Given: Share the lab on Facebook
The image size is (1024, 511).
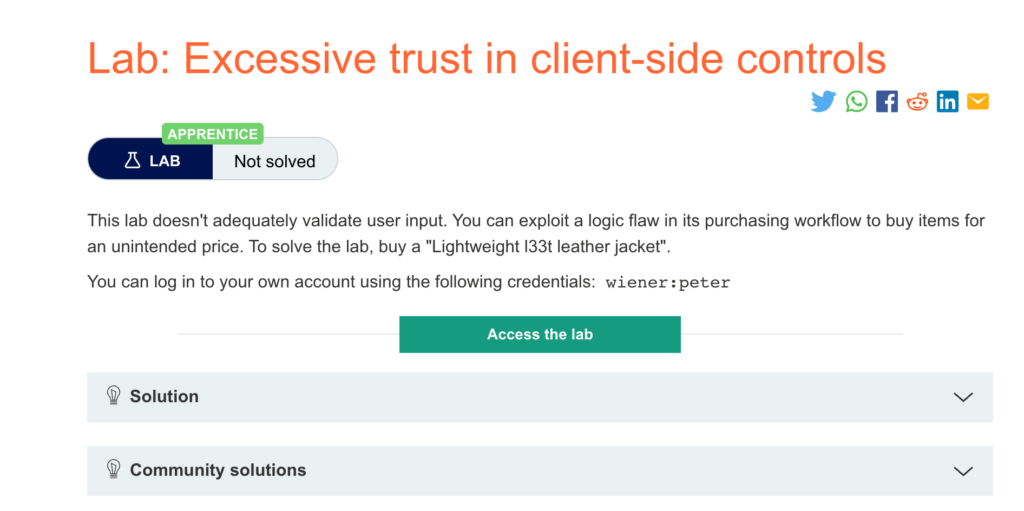Looking at the screenshot, I should pyautogui.click(x=887, y=101).
